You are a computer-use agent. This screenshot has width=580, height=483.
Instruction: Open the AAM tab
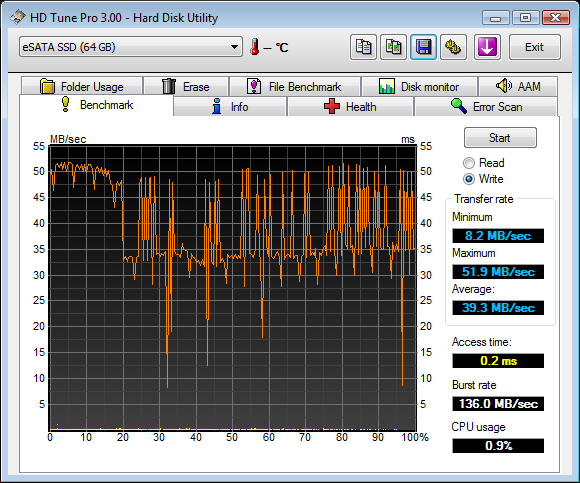point(518,87)
